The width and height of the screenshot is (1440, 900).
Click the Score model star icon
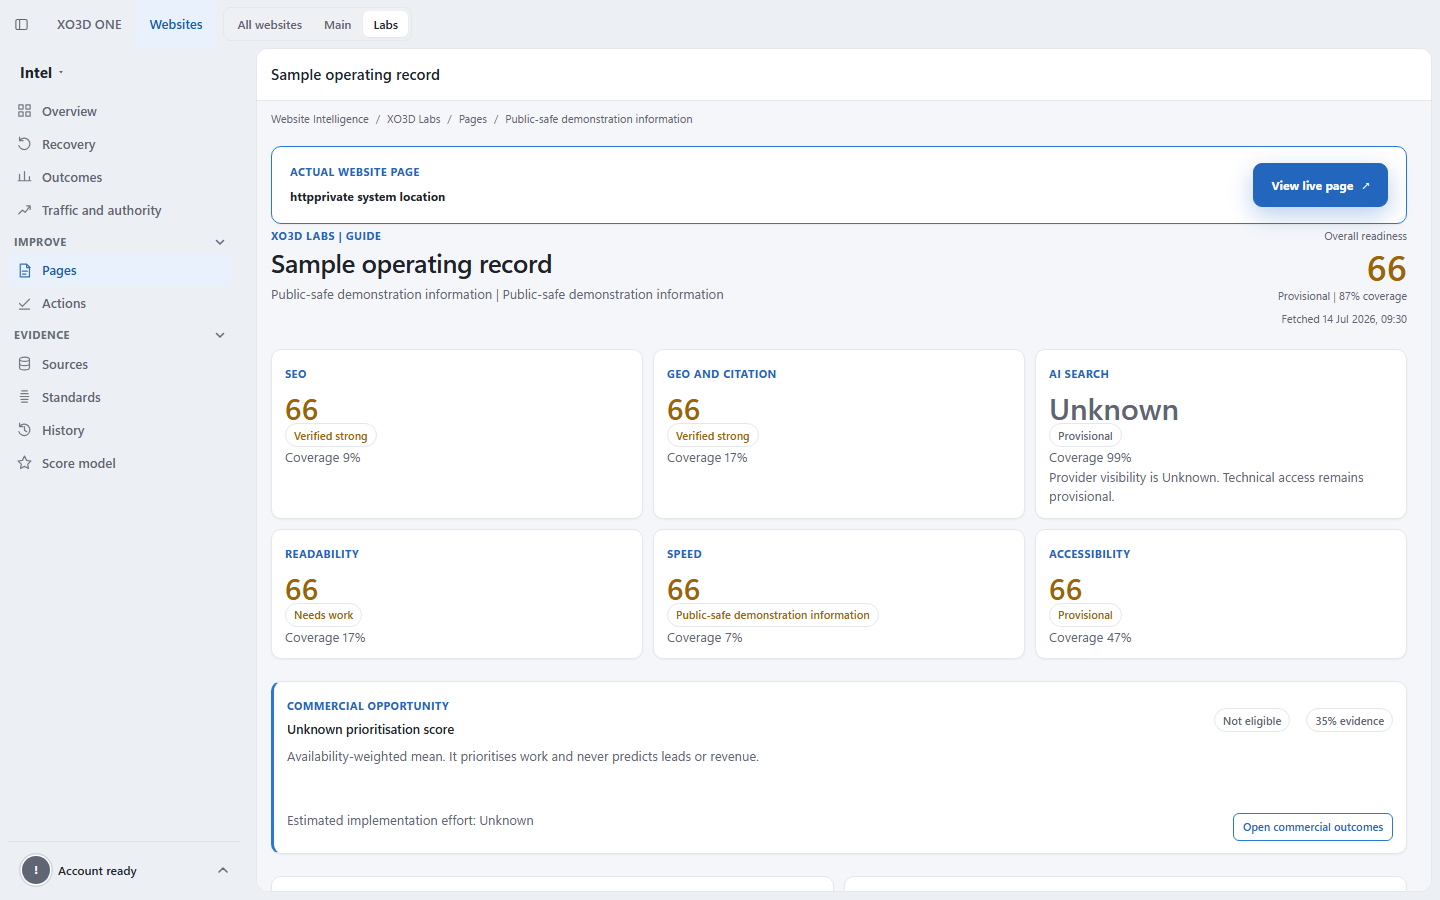[25, 463]
